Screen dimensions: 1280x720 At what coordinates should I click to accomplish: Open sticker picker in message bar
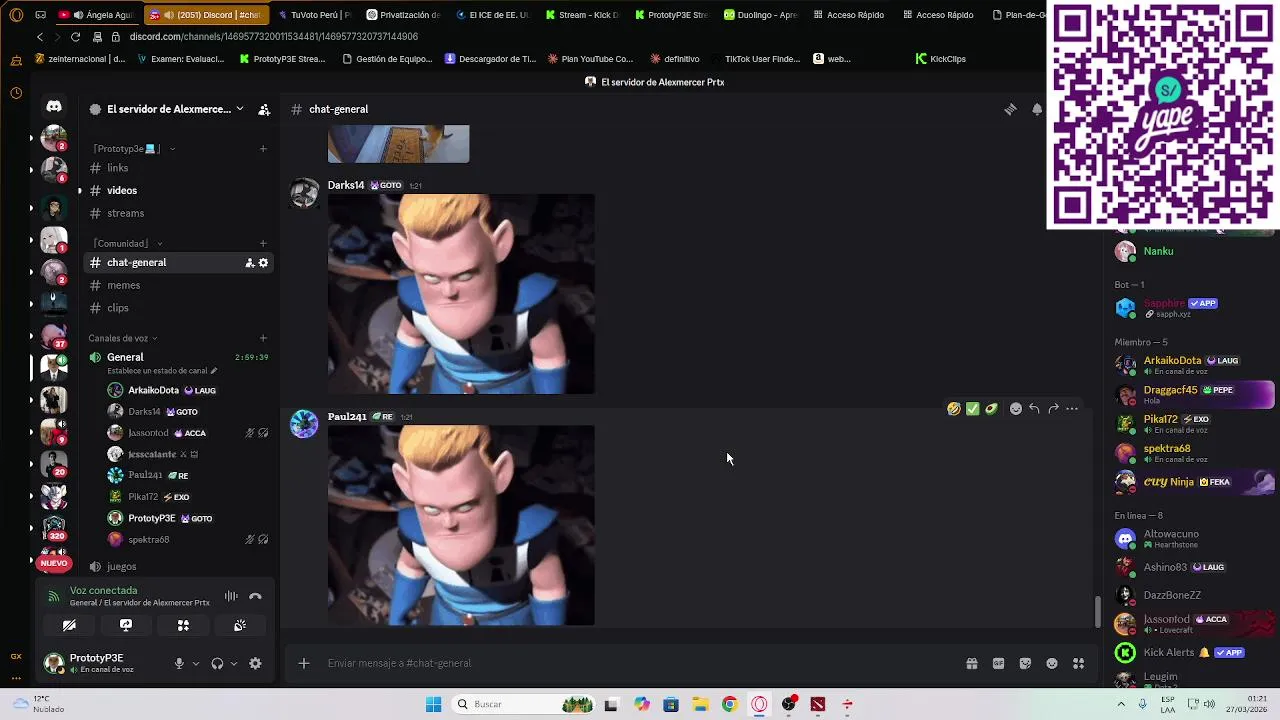coord(1025,663)
